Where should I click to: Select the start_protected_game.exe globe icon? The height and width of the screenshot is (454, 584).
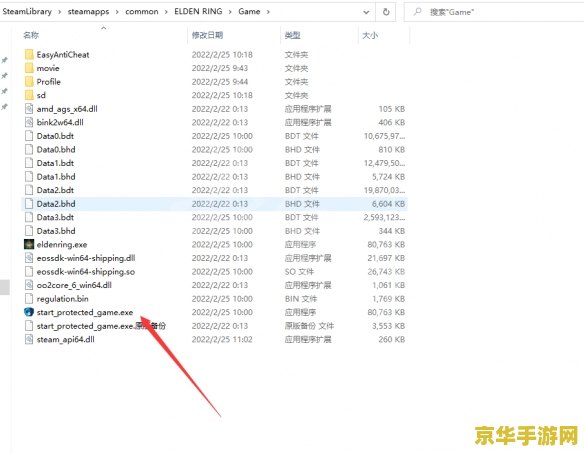click(29, 312)
